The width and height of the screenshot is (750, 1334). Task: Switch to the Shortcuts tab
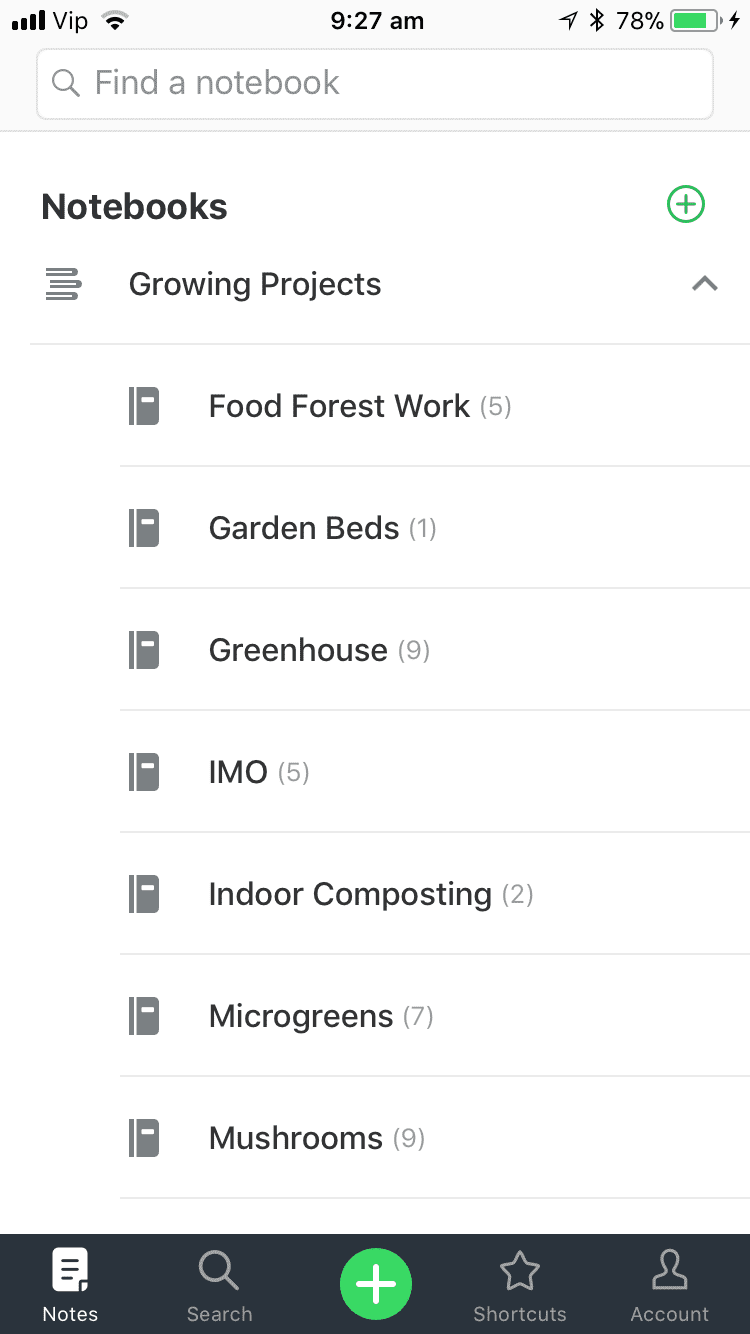tap(520, 1285)
